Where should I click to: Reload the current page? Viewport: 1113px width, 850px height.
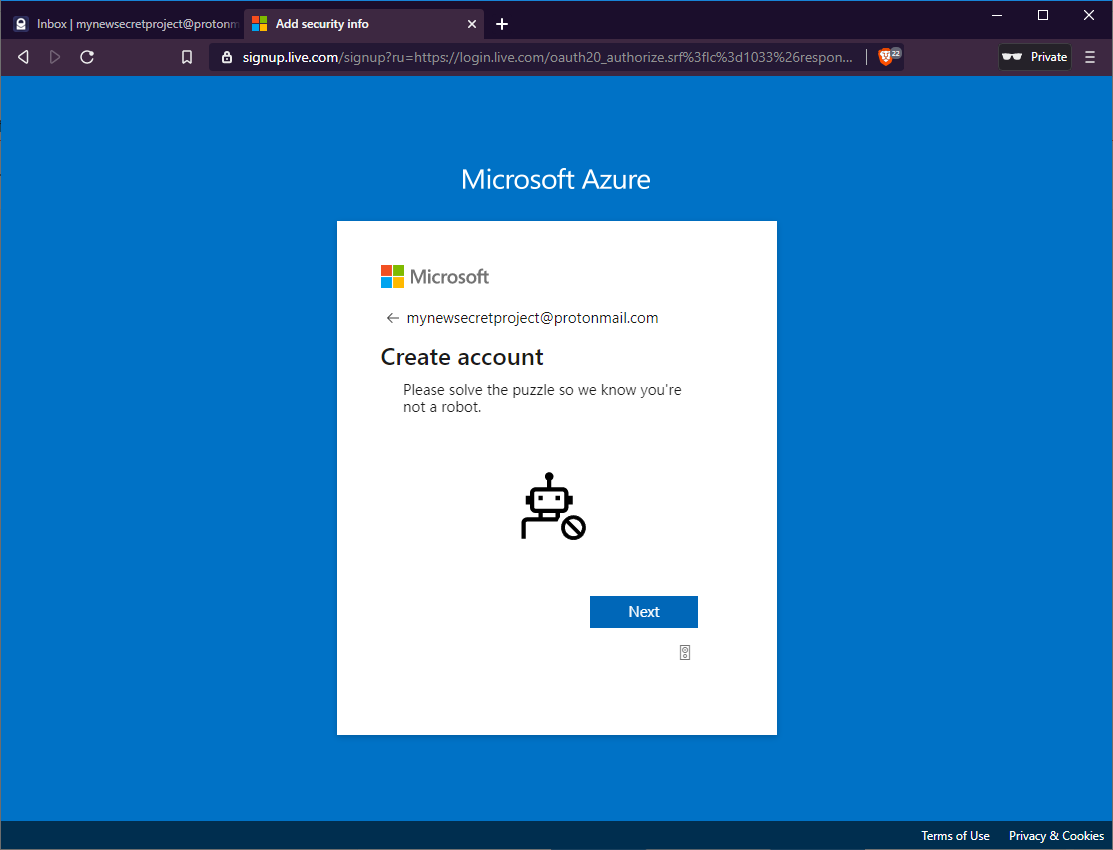point(87,57)
